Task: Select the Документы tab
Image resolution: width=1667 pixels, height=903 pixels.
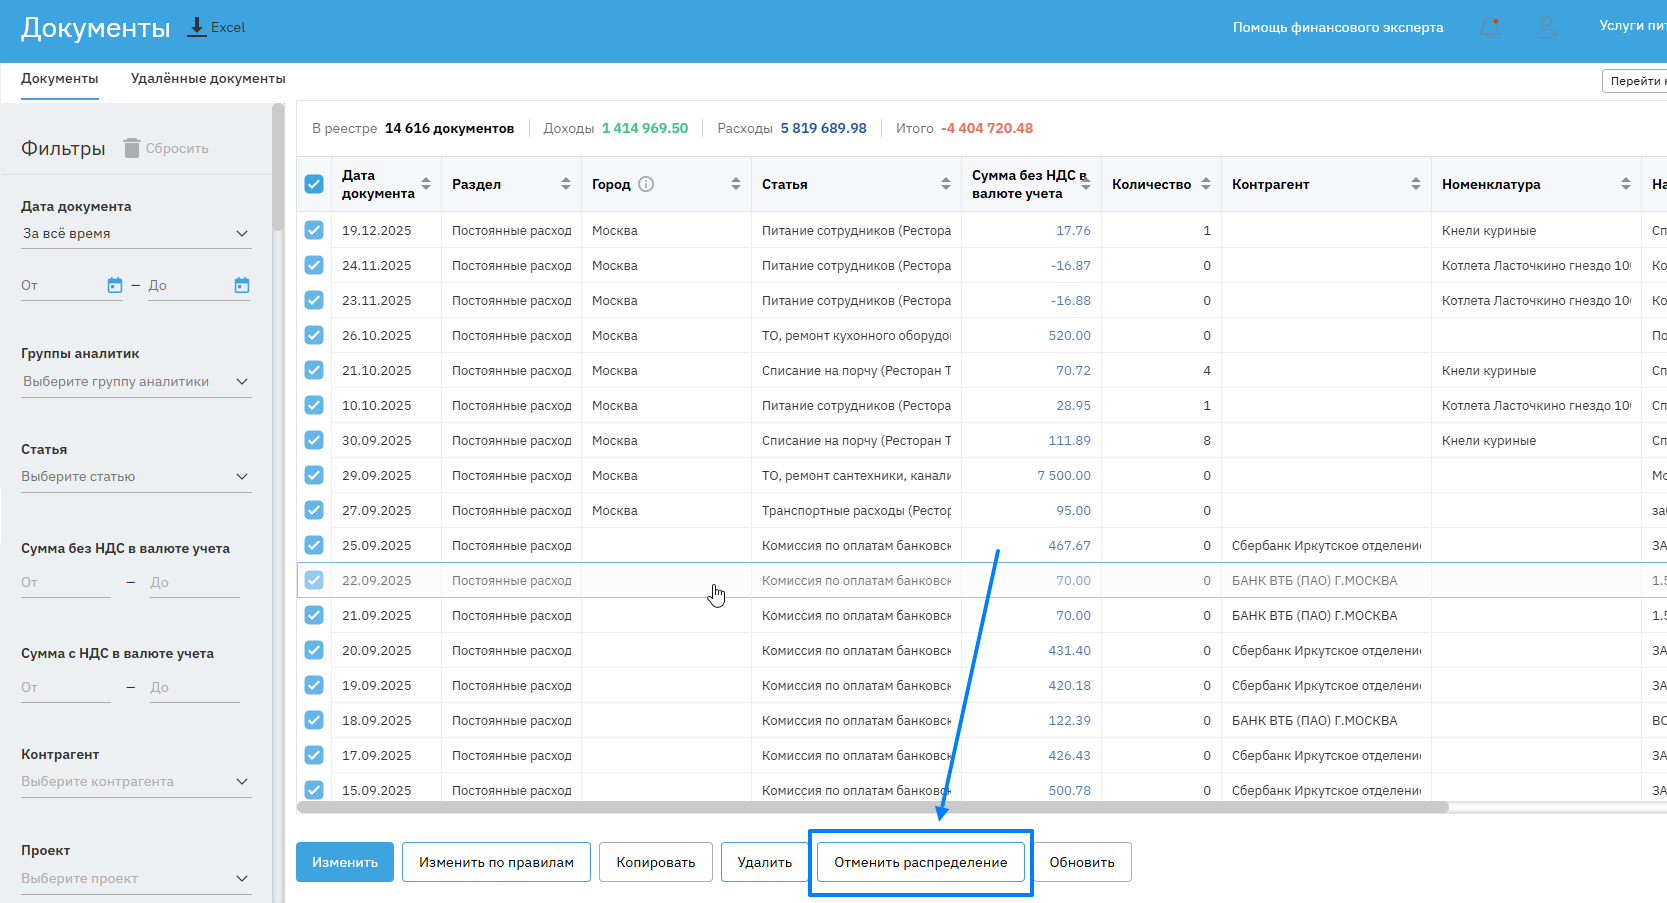Action: 60,79
